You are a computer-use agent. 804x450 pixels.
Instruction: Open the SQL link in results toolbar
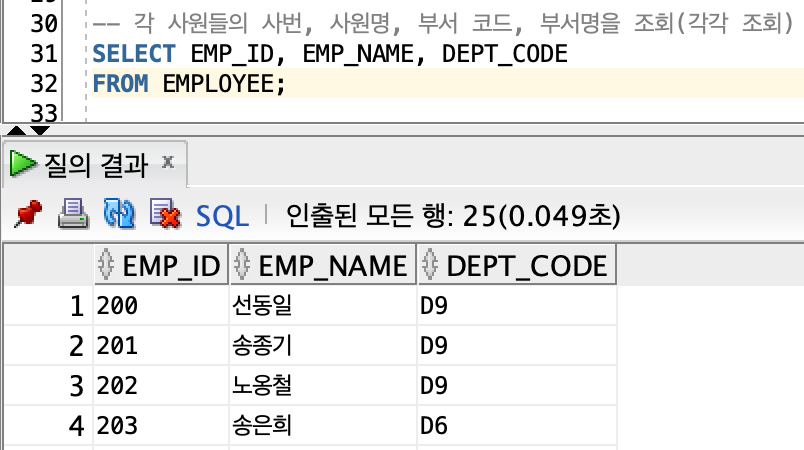tap(223, 216)
